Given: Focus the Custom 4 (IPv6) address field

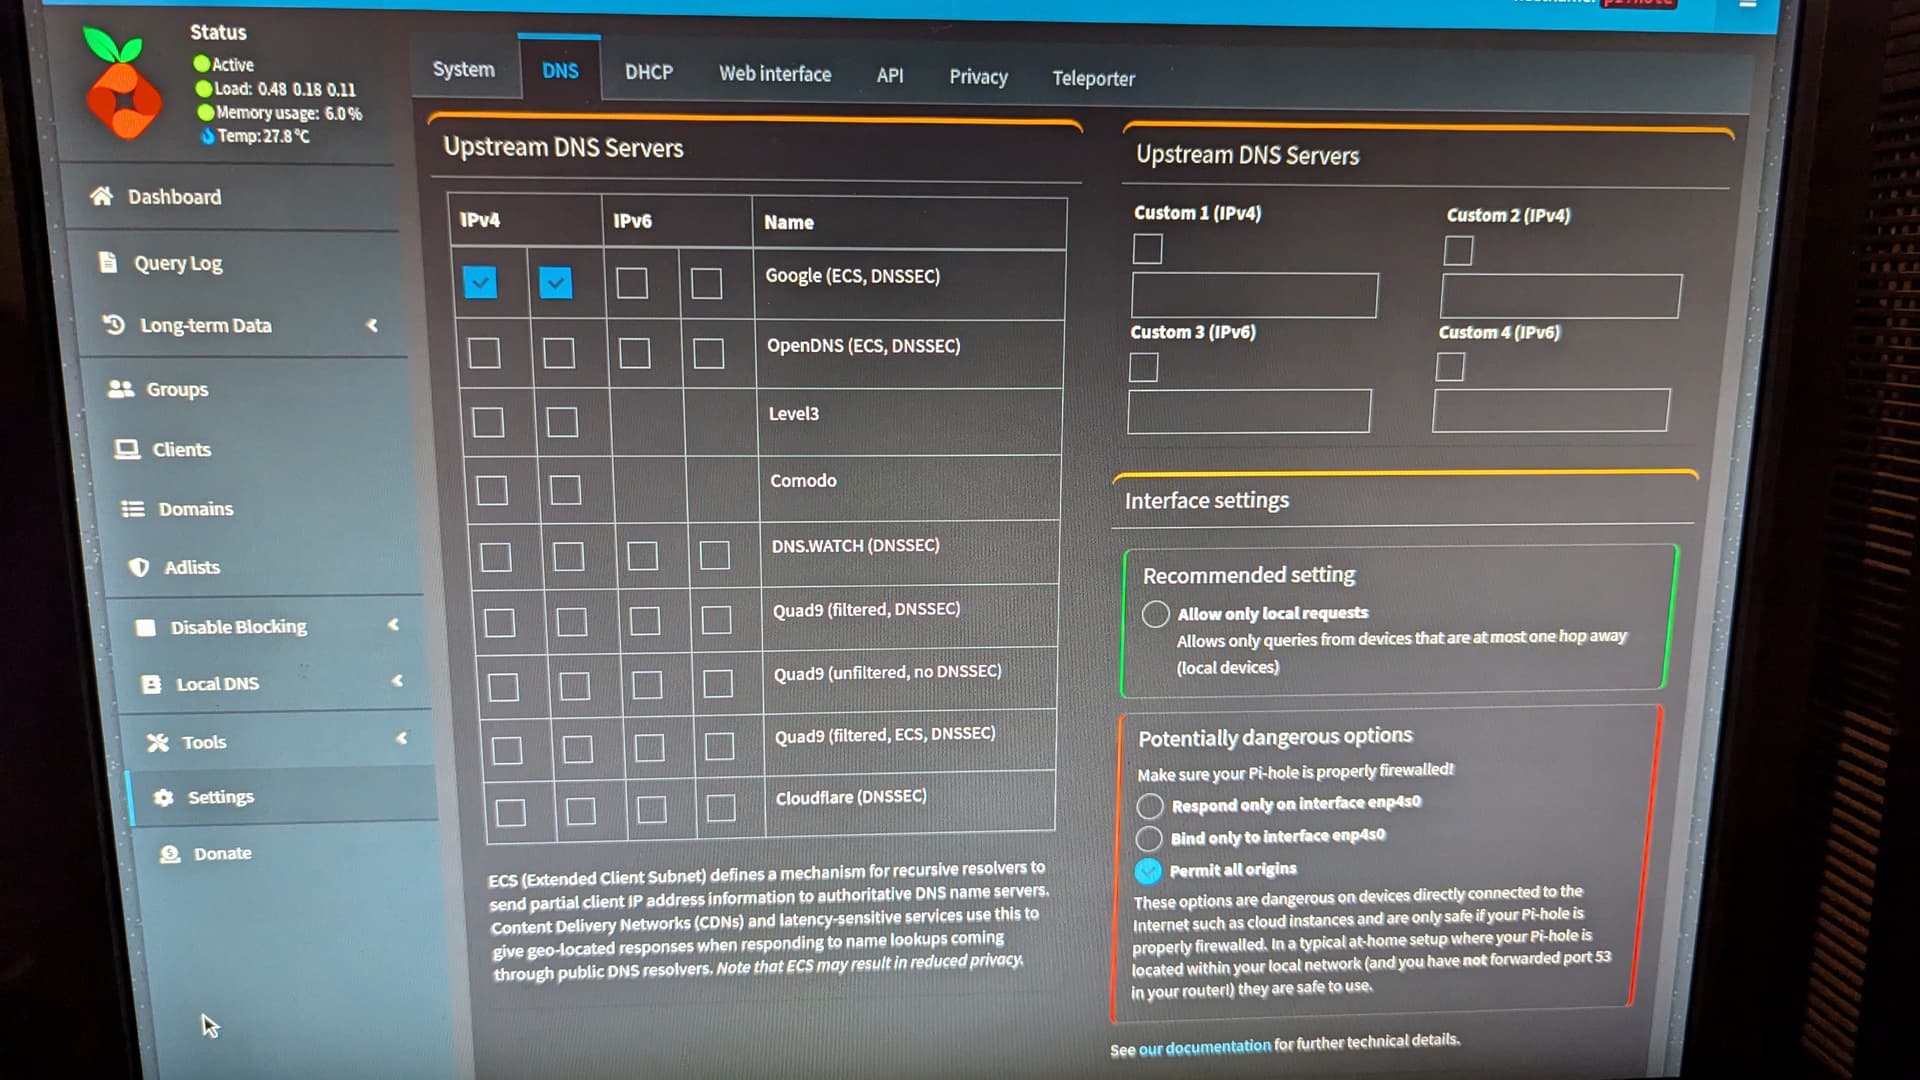Looking at the screenshot, I should tap(1551, 410).
